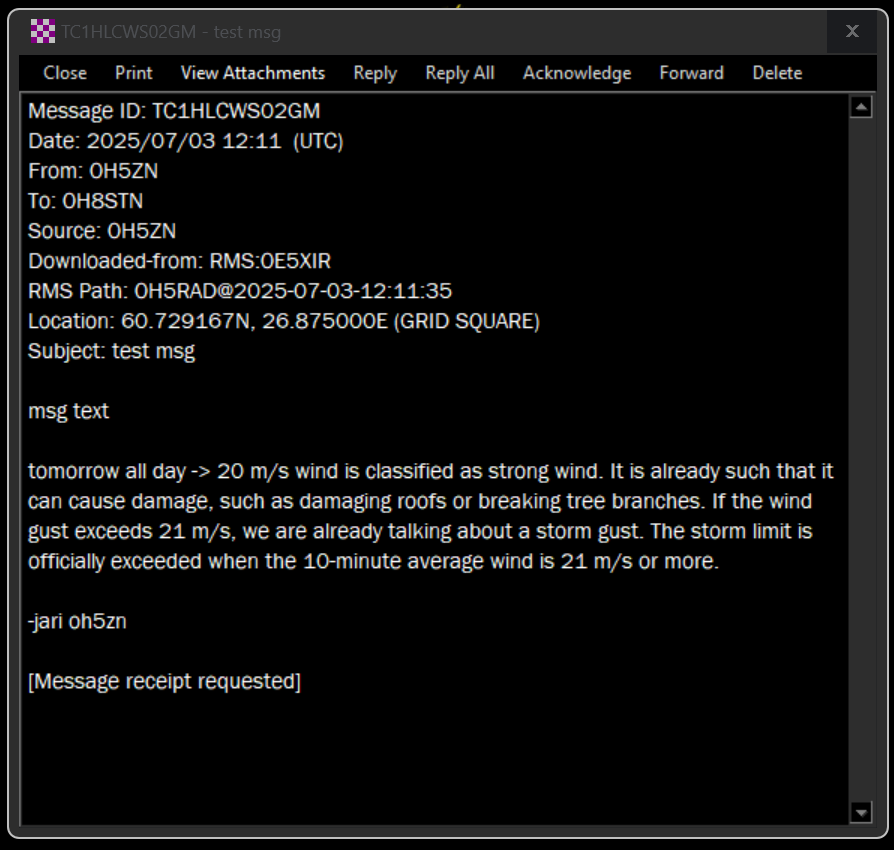Delete this message
The width and height of the screenshot is (894, 850).
(777, 73)
